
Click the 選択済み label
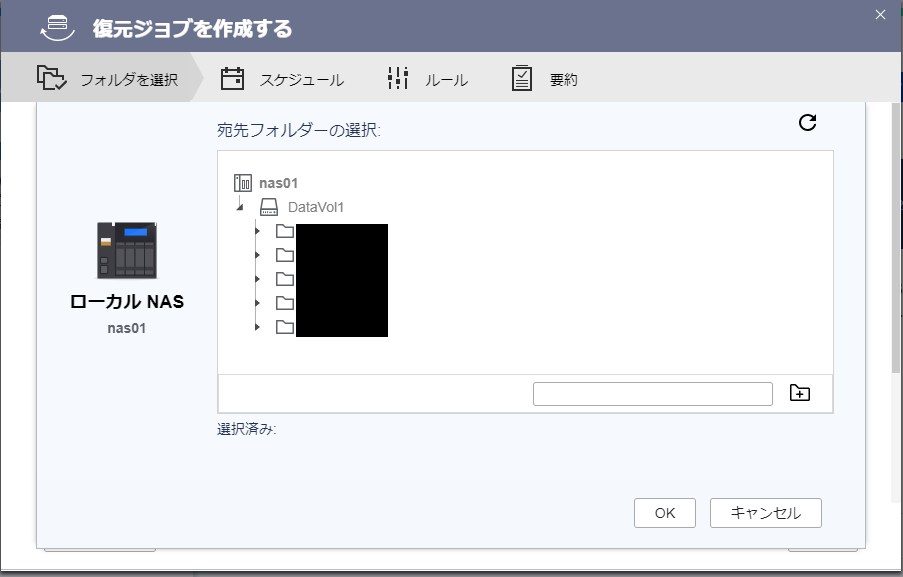click(x=246, y=429)
